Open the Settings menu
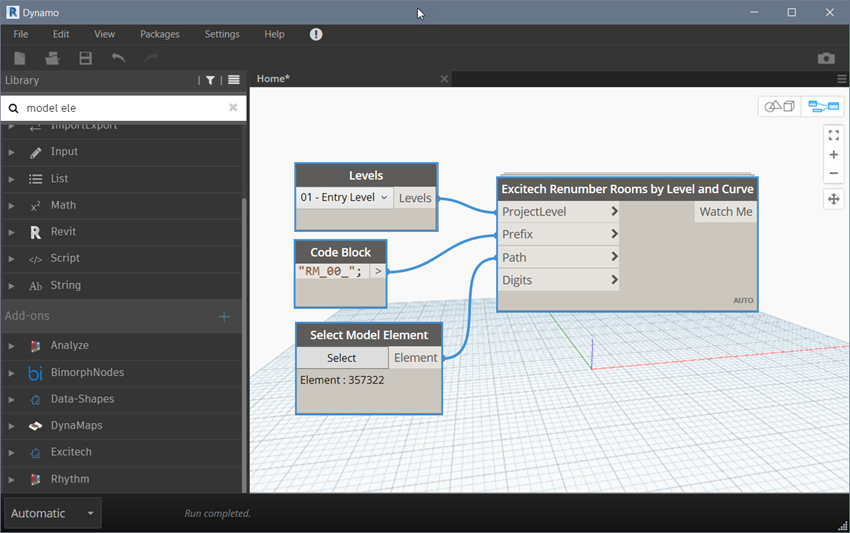Image resolution: width=850 pixels, height=533 pixels. coord(222,34)
